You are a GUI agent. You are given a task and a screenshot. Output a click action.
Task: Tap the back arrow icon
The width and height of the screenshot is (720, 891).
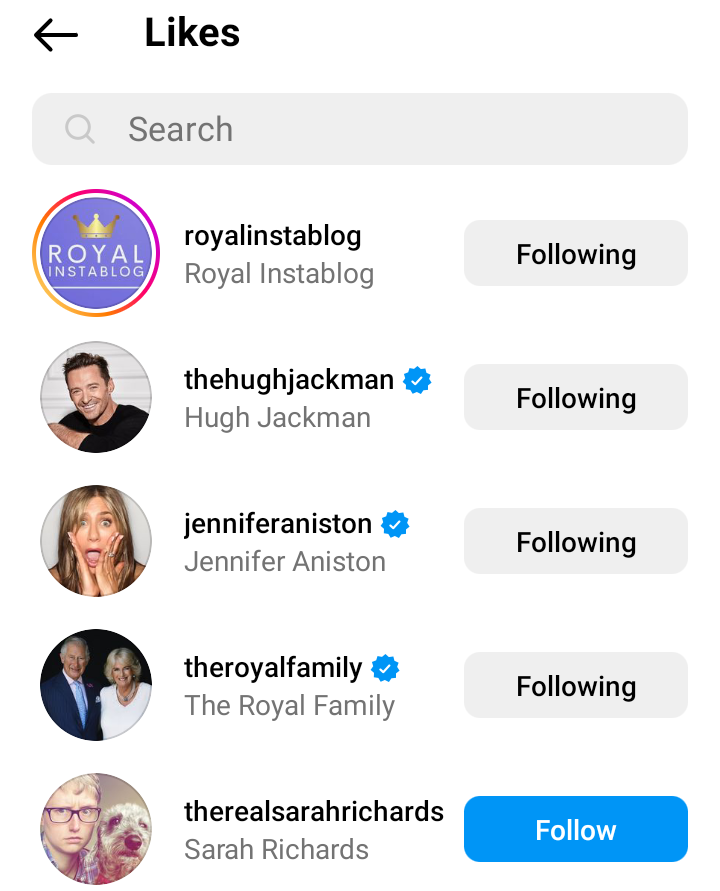coord(56,35)
